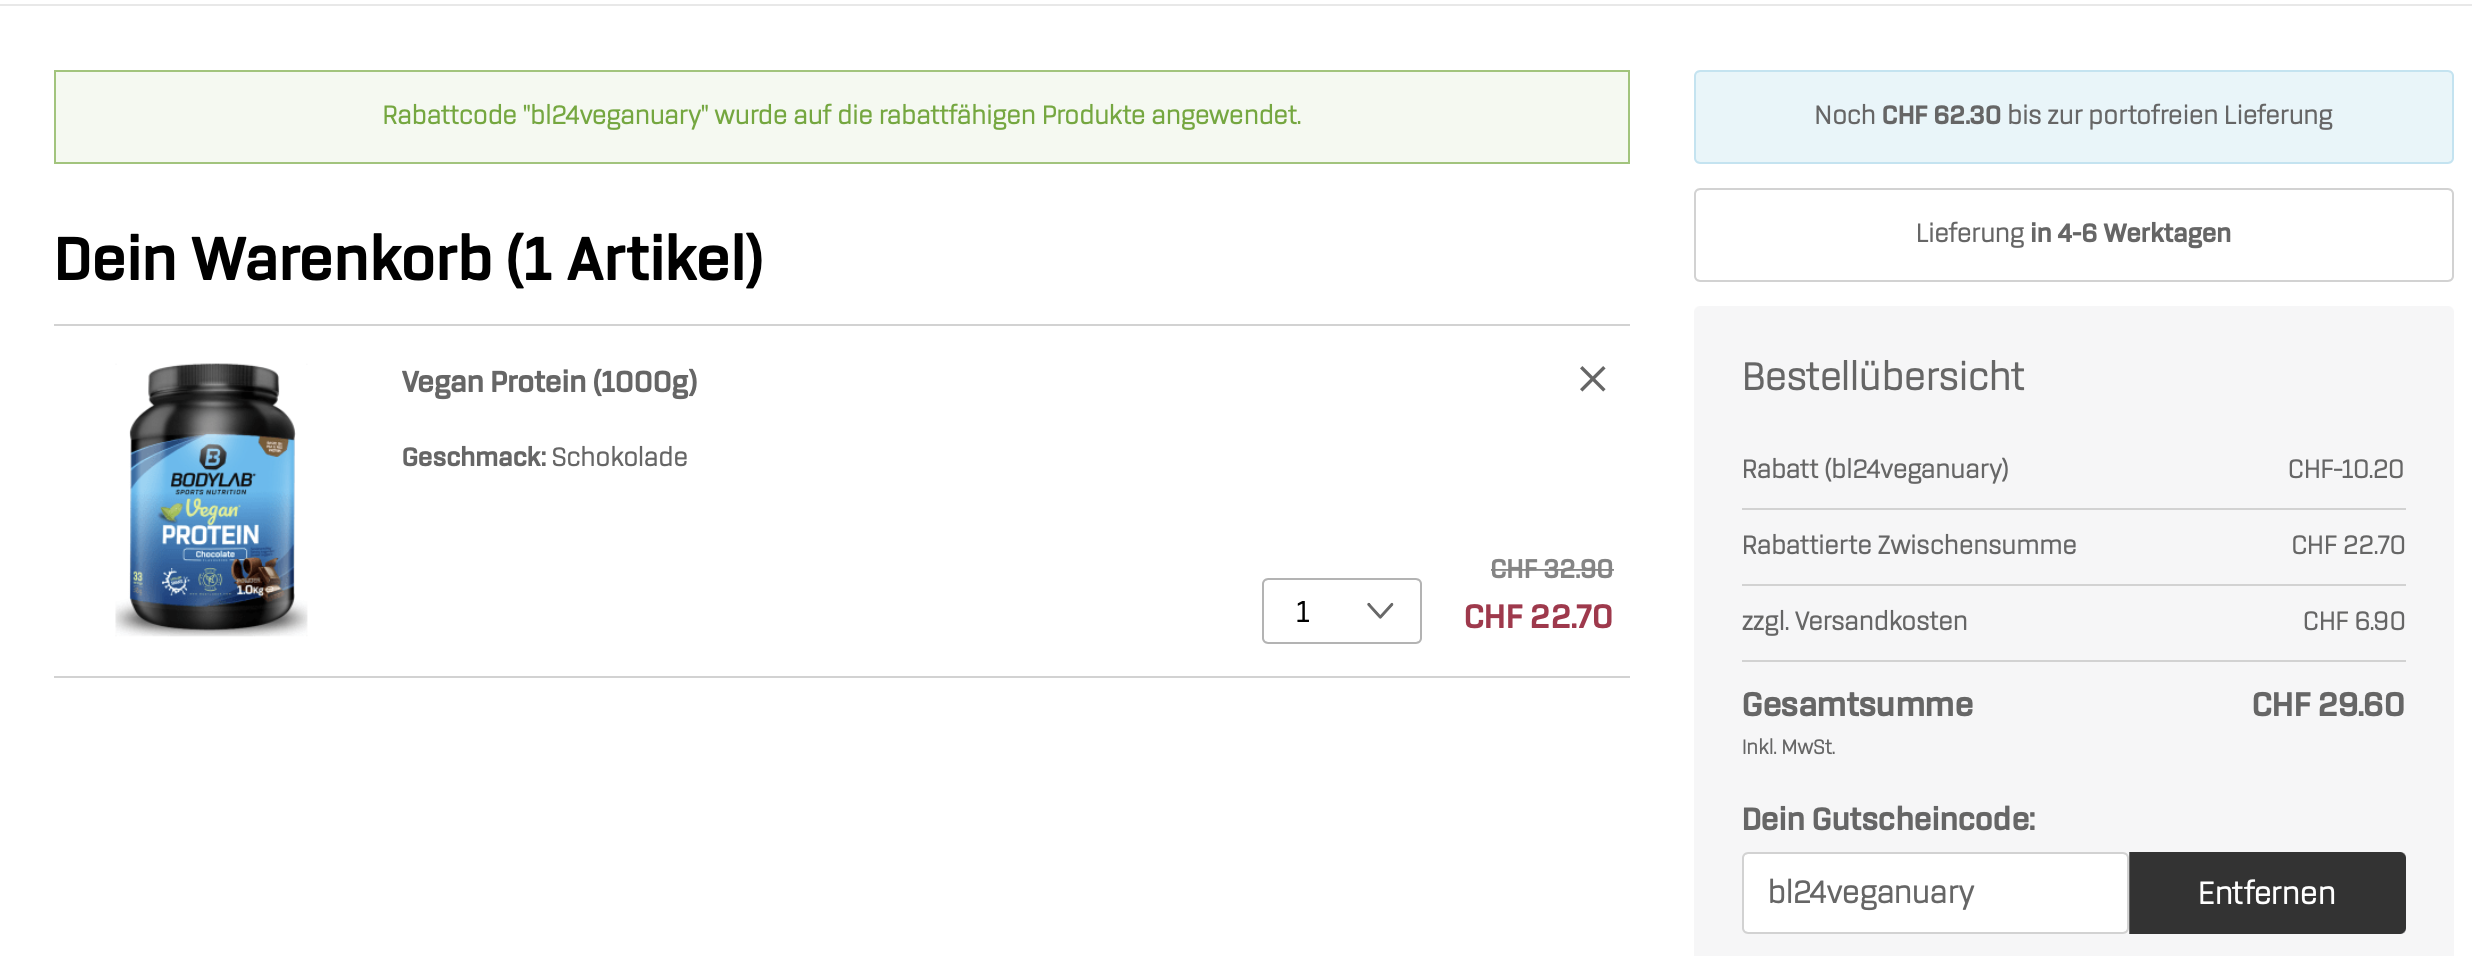Click the portofreie Lieferung info banner
Screen dimensions: 2472x956
(x=2073, y=116)
